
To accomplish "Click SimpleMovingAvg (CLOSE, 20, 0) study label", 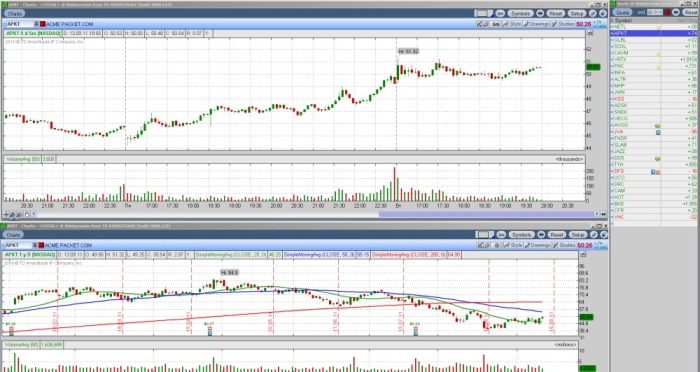I will [231, 255].
